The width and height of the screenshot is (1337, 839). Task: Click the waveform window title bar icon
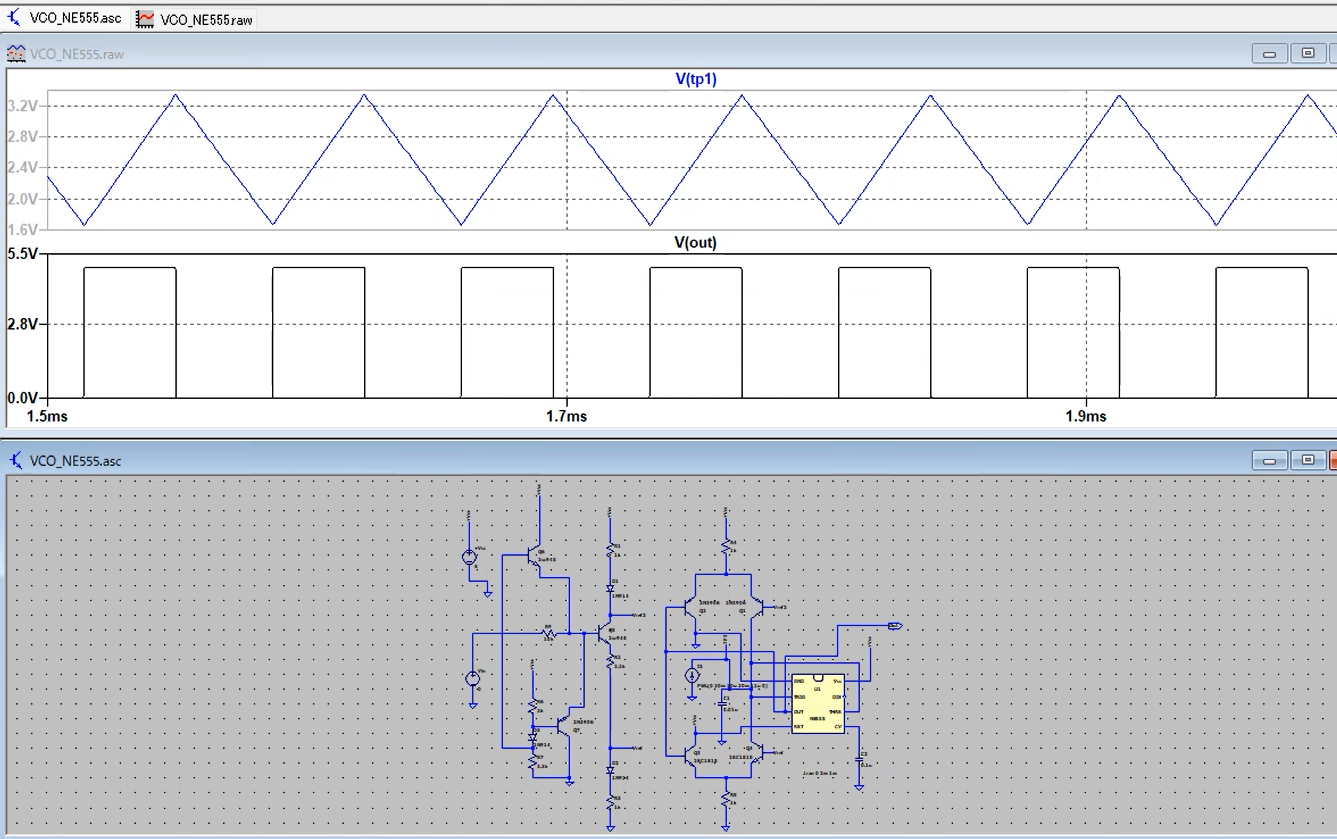(16, 54)
